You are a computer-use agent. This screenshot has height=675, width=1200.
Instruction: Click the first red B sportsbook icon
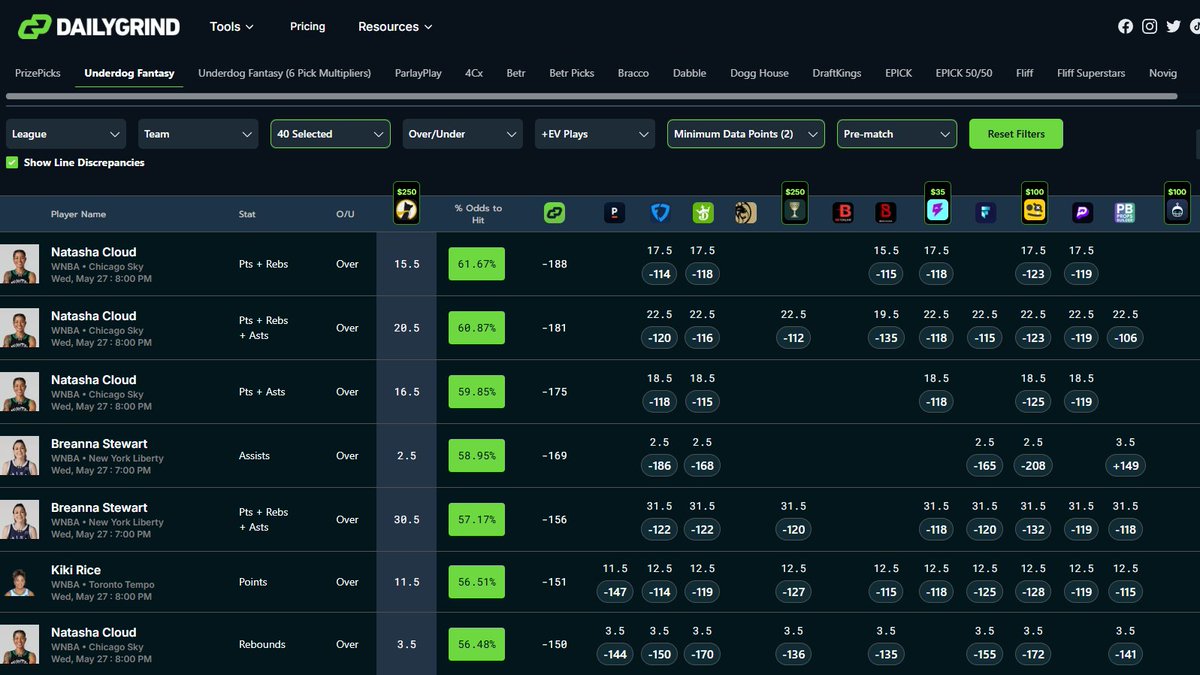tap(843, 212)
